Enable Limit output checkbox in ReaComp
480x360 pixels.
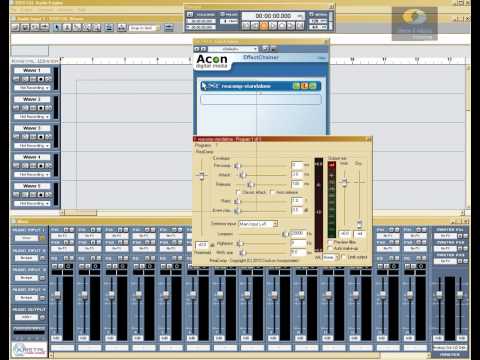pyautogui.click(x=344, y=257)
